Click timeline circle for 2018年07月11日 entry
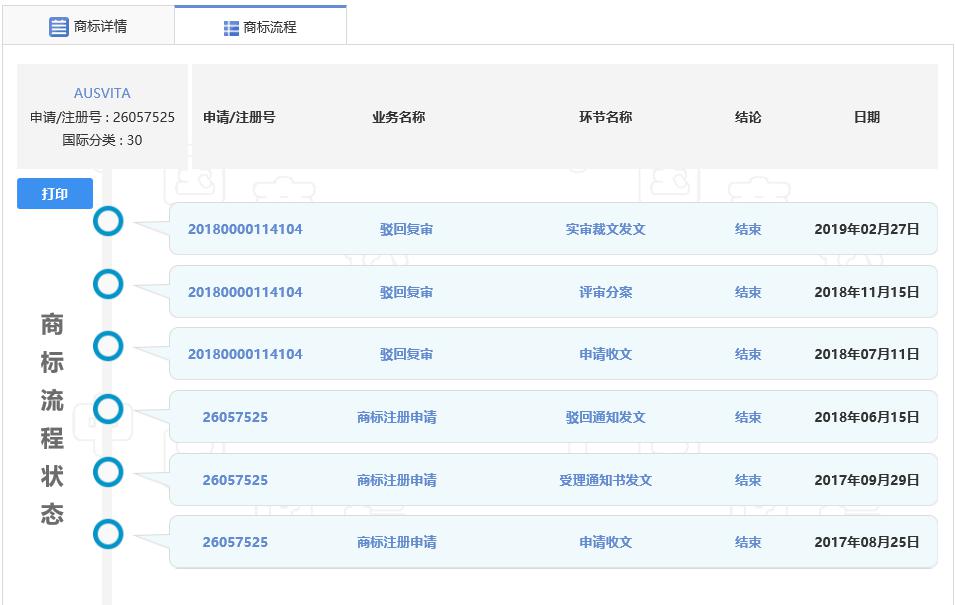The height and width of the screenshot is (605, 955). [108, 347]
